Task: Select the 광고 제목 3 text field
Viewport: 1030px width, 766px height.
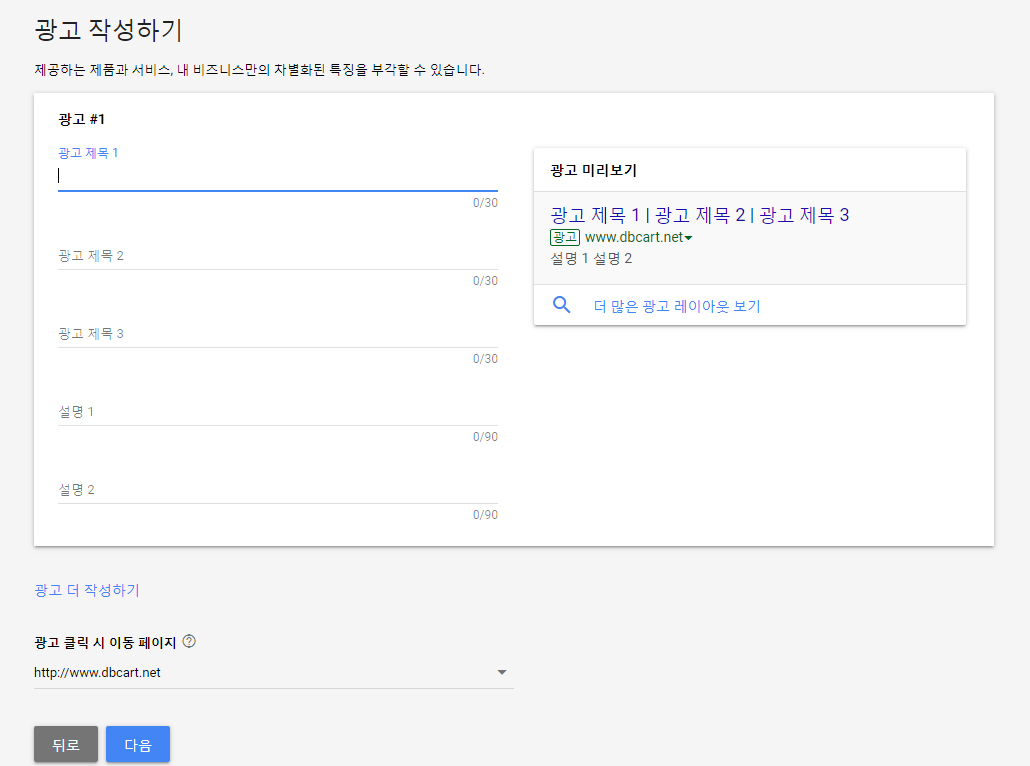Action: [x=277, y=334]
